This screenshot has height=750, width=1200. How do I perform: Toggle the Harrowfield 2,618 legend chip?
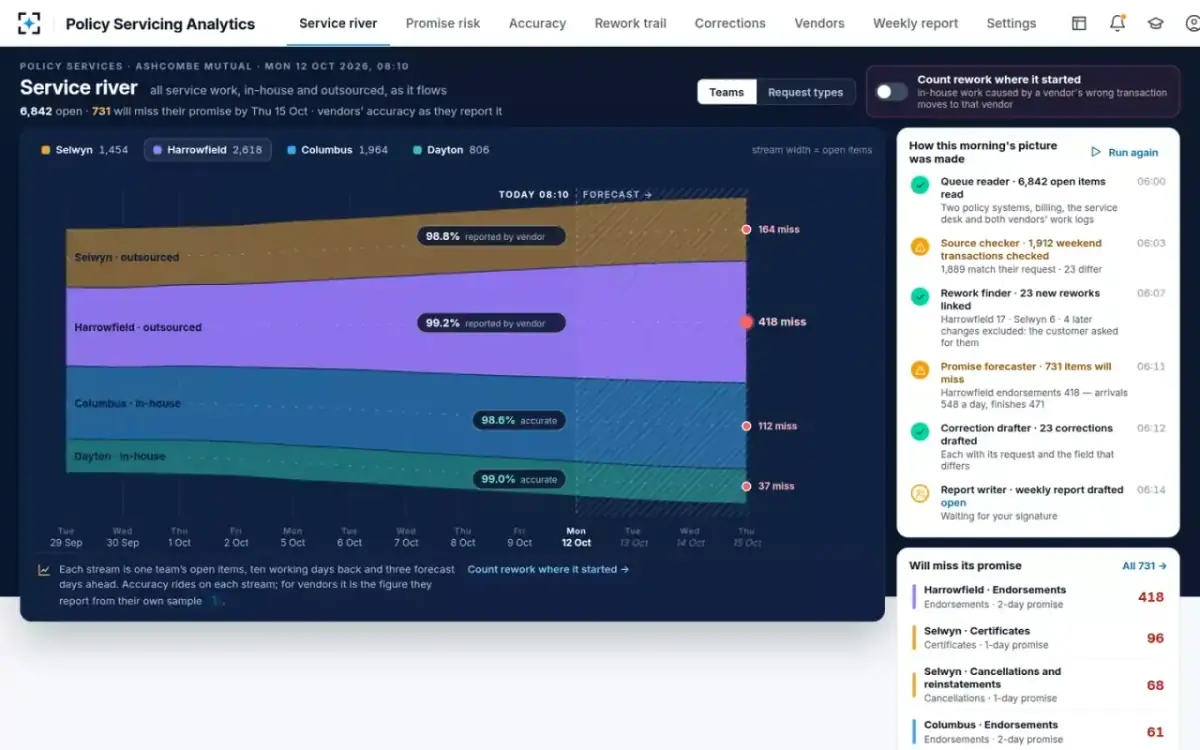click(207, 150)
